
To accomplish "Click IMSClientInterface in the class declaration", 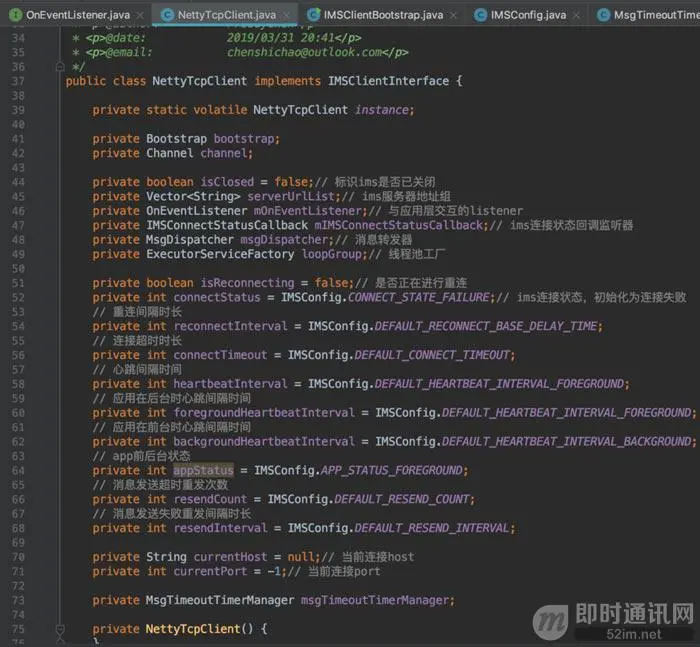I will [x=388, y=81].
